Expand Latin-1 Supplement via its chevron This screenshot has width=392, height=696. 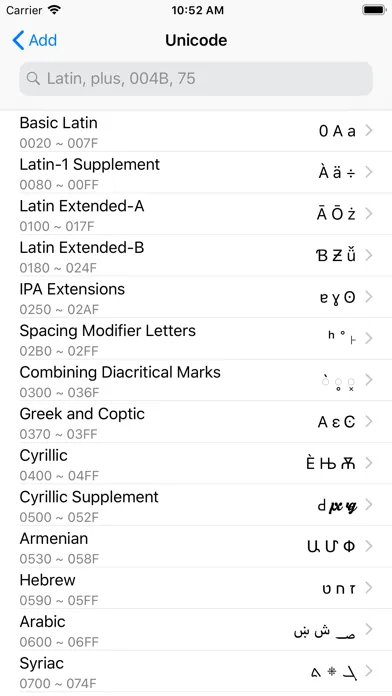coord(368,172)
